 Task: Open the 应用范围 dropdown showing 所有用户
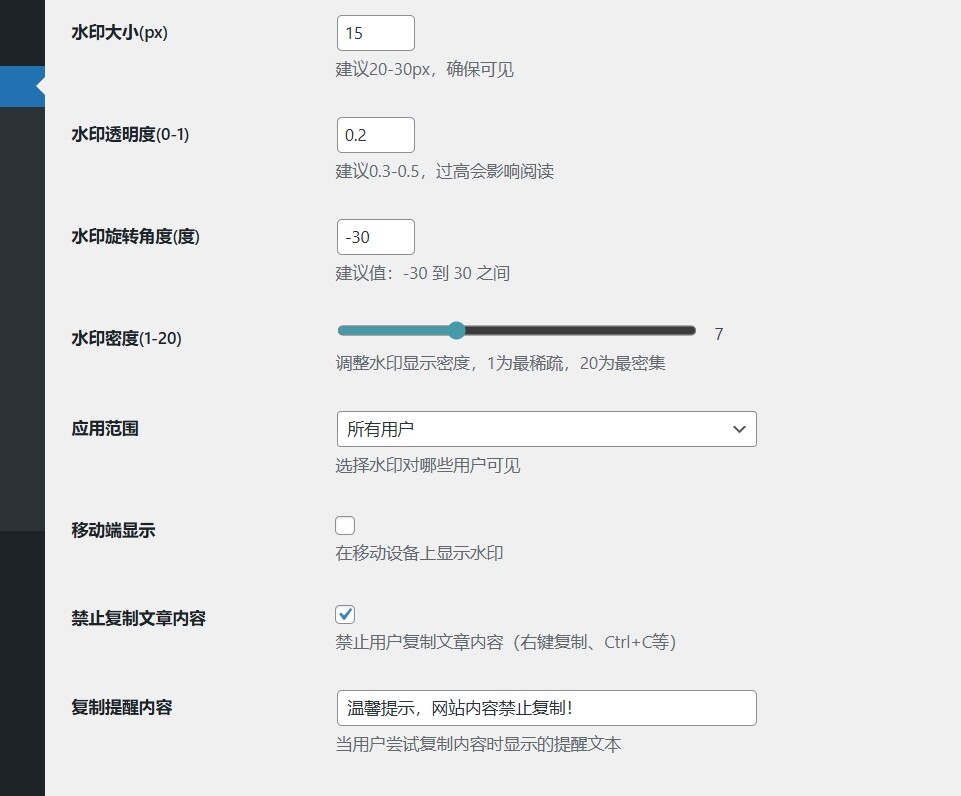[545, 429]
